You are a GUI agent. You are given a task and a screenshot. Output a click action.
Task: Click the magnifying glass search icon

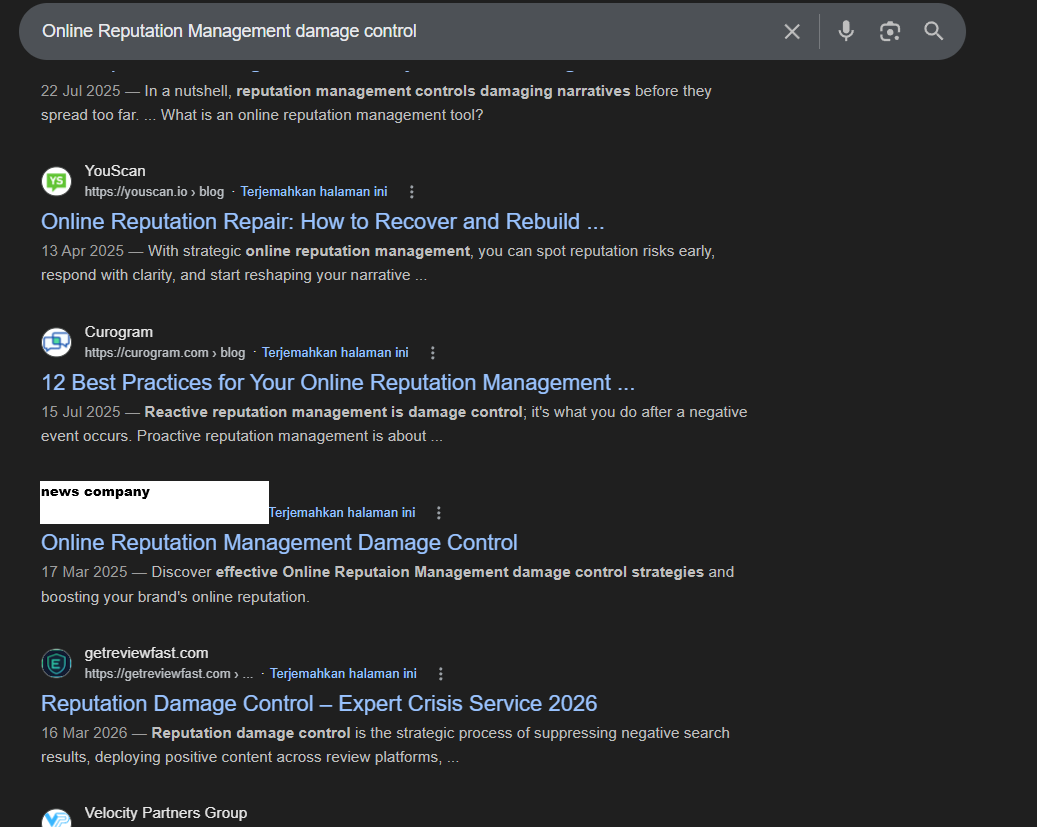point(934,31)
